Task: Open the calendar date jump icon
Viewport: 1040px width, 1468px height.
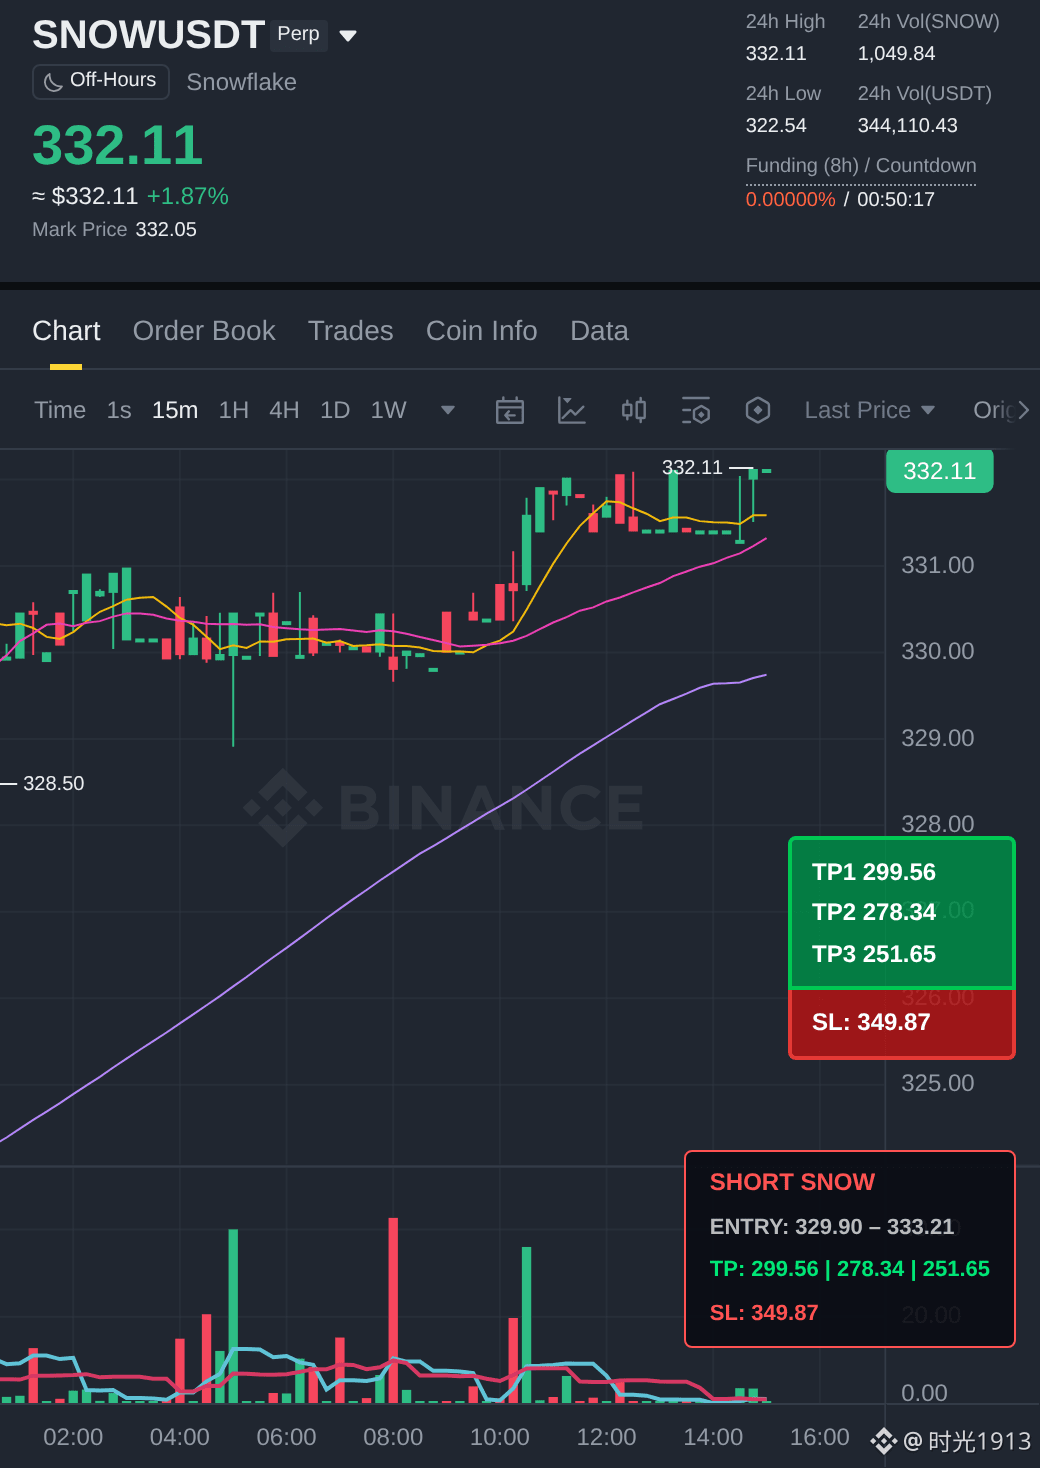Action: pos(510,410)
